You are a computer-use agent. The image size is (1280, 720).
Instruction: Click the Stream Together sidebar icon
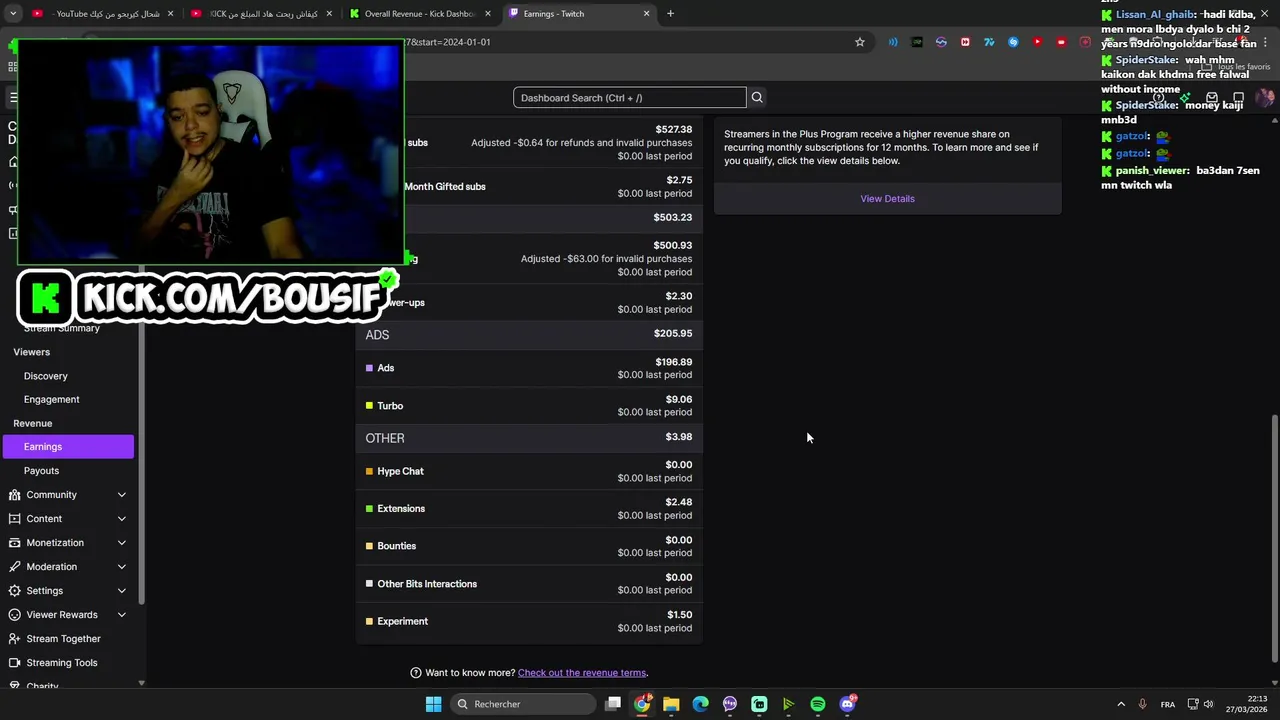(x=14, y=638)
